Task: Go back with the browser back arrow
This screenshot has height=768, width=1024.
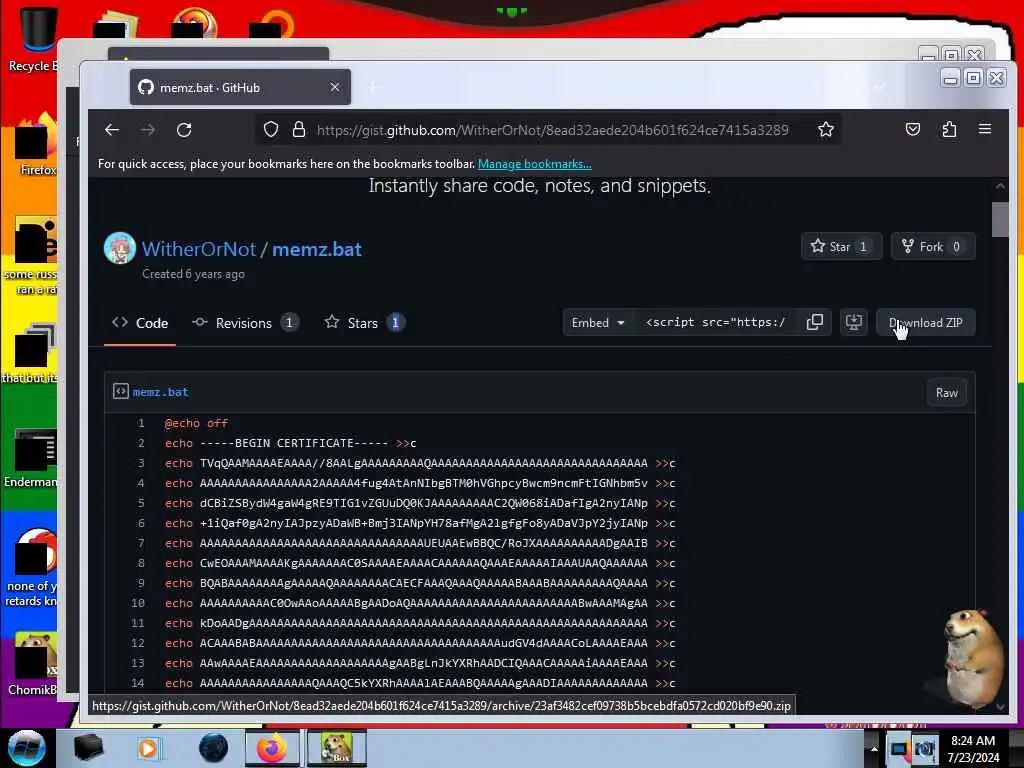Action: pos(112,130)
